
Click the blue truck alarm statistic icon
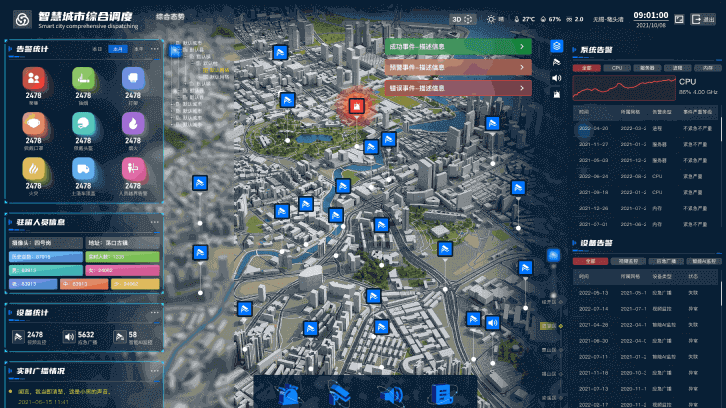pyautogui.click(x=83, y=168)
